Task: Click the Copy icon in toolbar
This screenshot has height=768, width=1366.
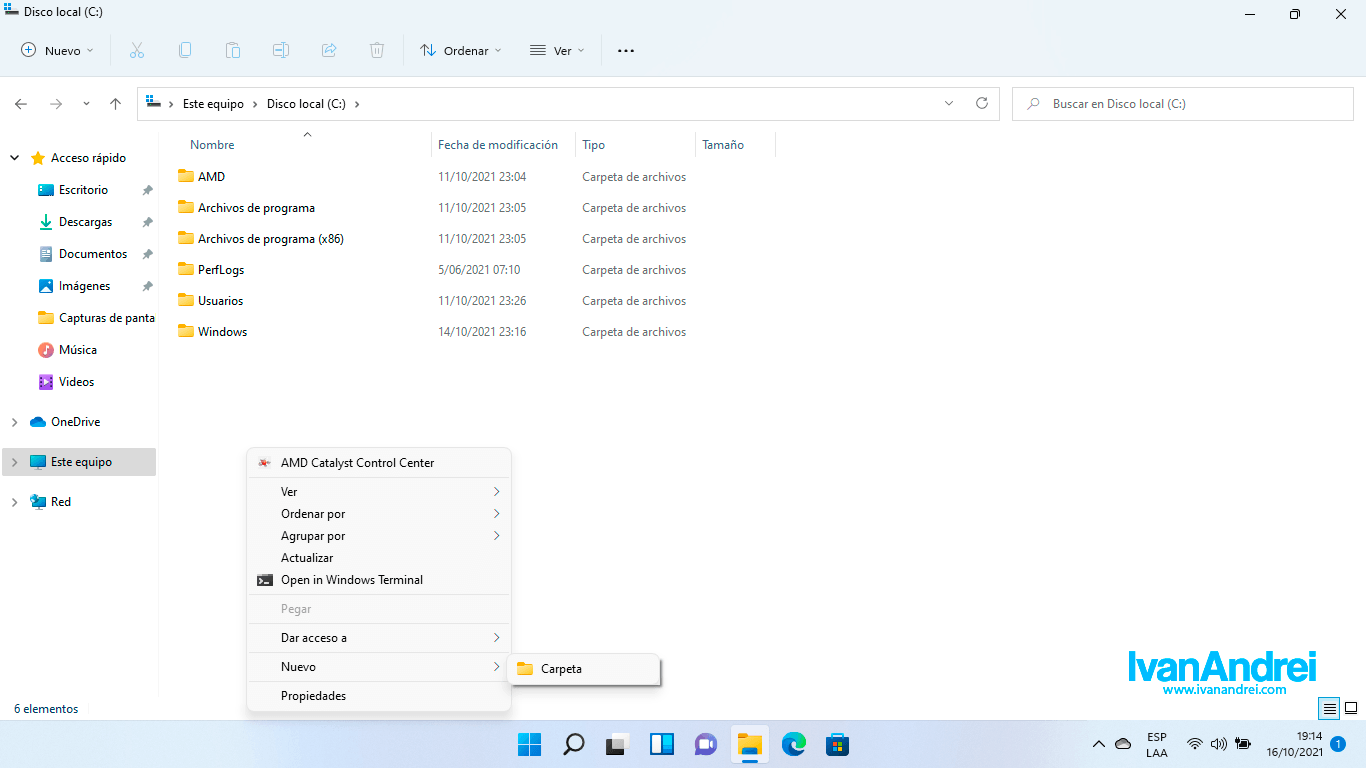Action: pyautogui.click(x=185, y=50)
